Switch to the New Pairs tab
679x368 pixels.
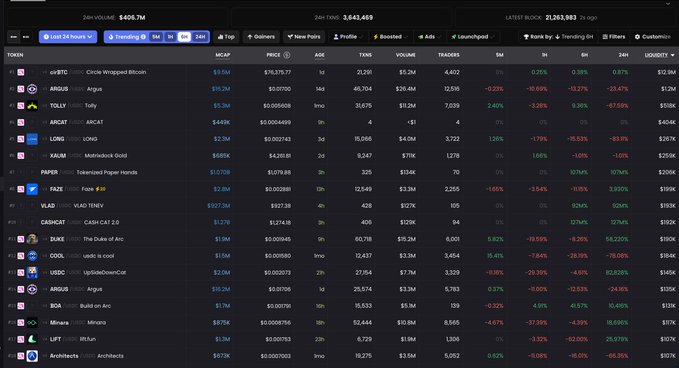[304, 37]
